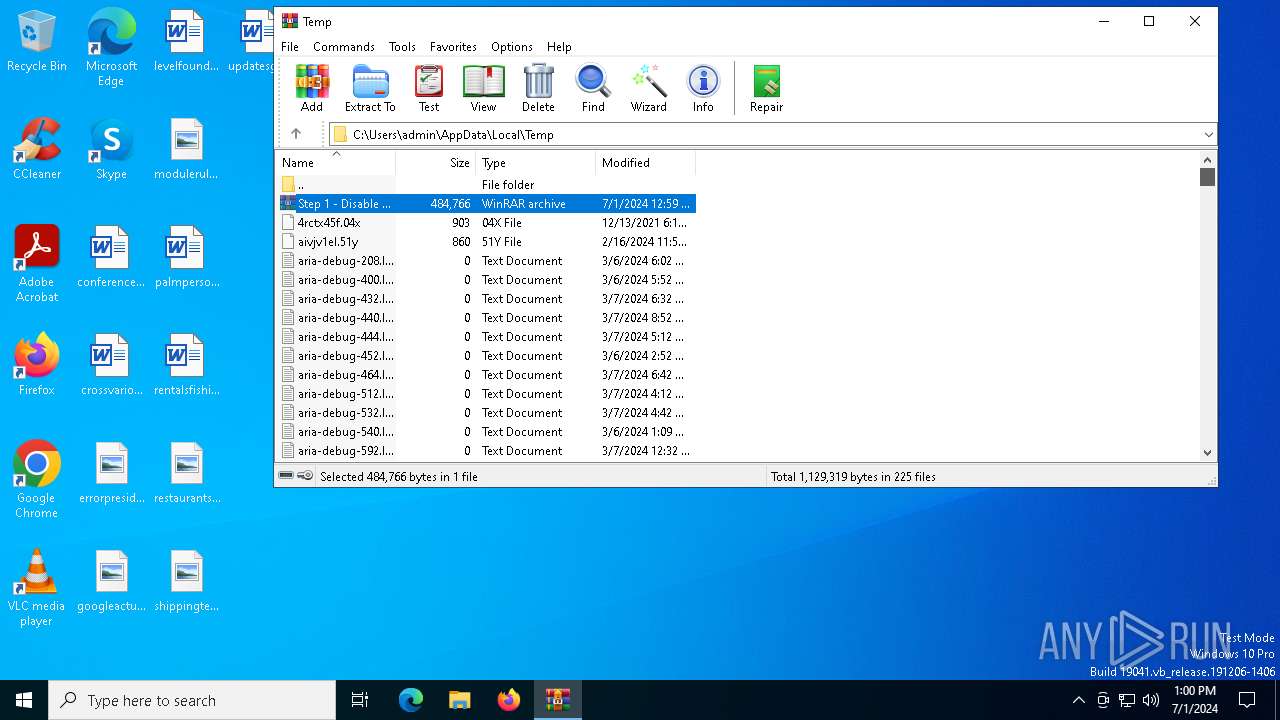Show archive Info
This screenshot has height=720, width=1280.
point(703,88)
